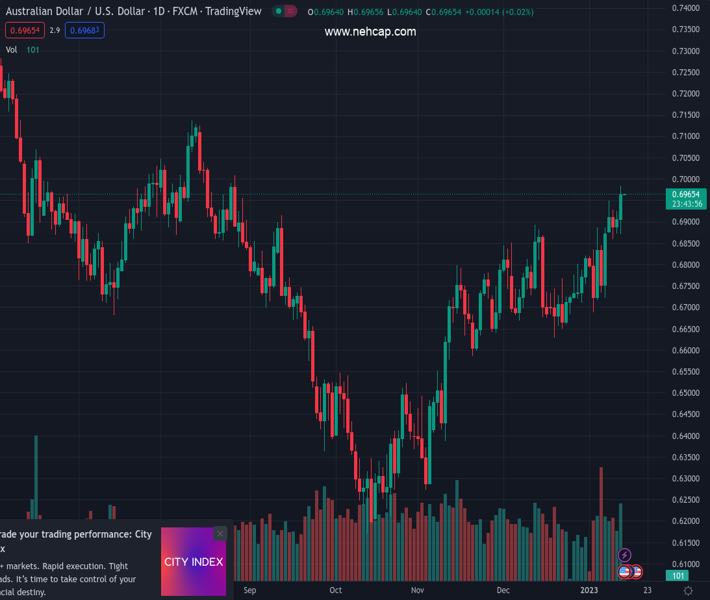Click the green volume value 101 on axis
This screenshot has height=600, width=710.
pyautogui.click(x=678, y=576)
